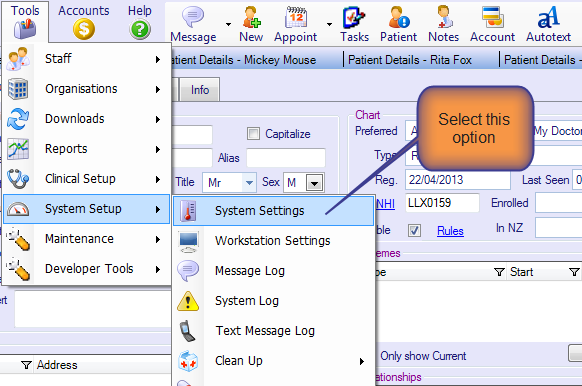Switch to the Info tab
The image size is (582, 386).
click(200, 90)
